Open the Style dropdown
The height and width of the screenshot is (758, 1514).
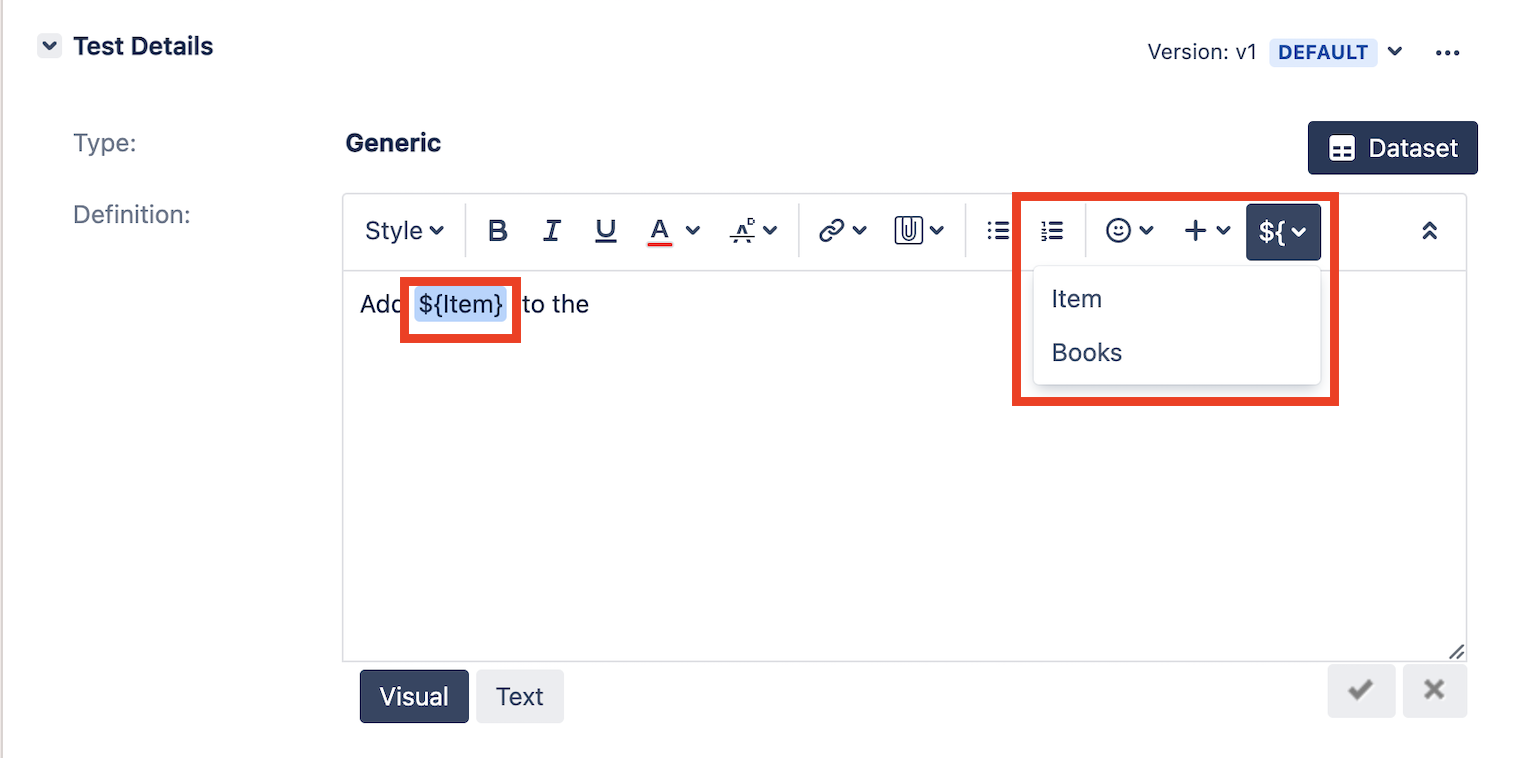404,231
